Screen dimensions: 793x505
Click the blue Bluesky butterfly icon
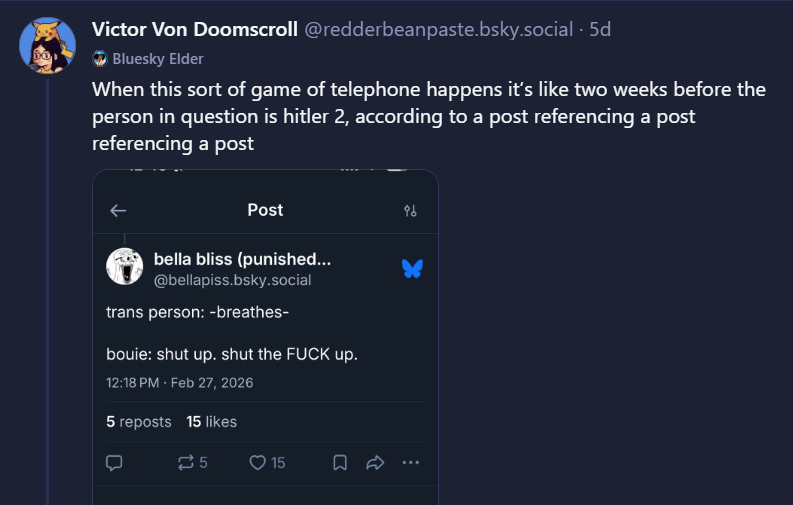(x=411, y=268)
